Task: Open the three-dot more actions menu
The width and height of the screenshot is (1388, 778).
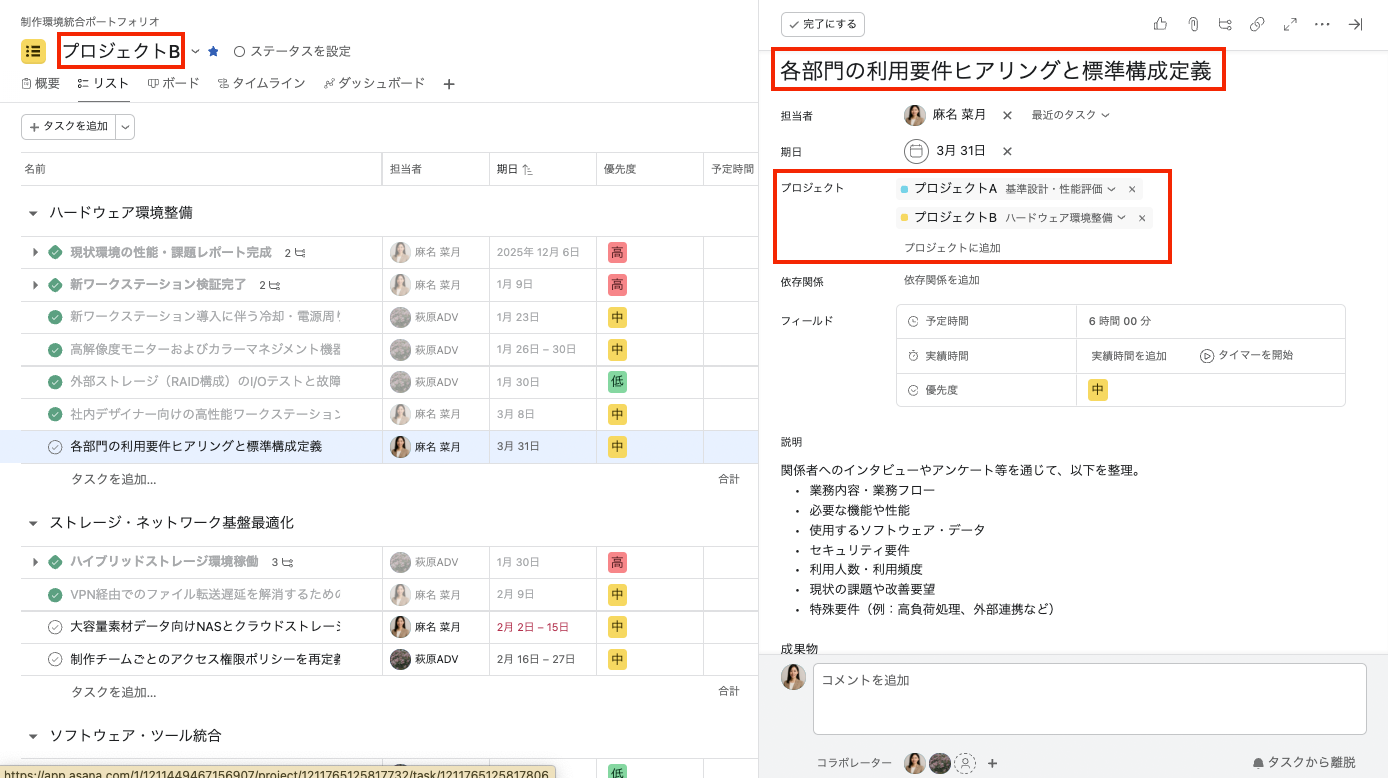Action: point(1322,24)
